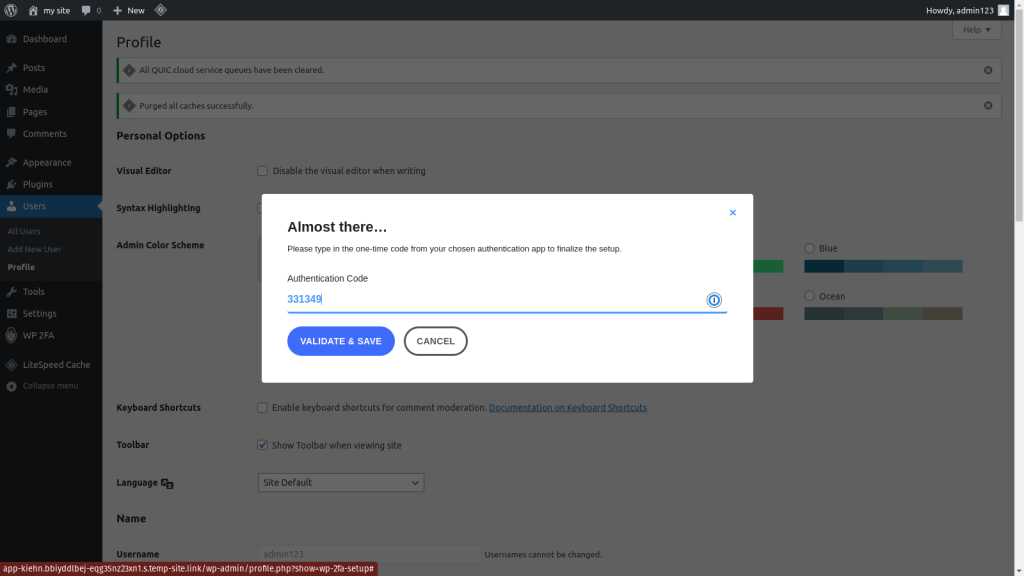Expand the Help panel at top right
Screen dimensions: 1024x576
coord(975,30)
